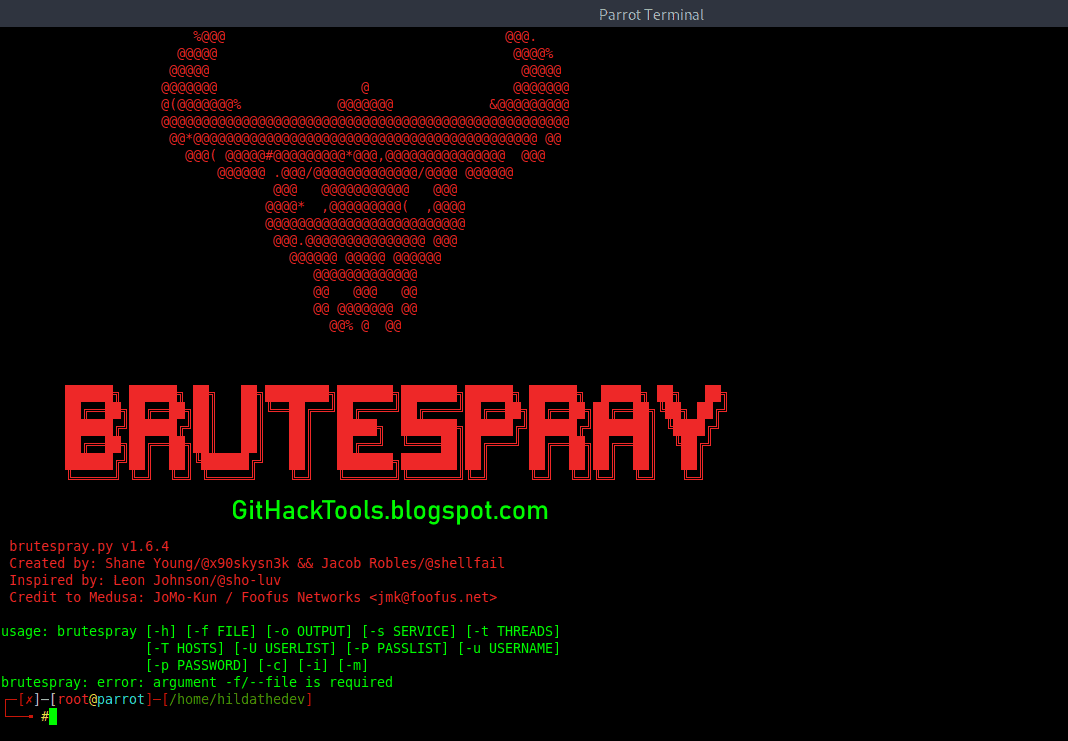The width and height of the screenshot is (1068, 741).
Task: Click the 'Credit to Medusa' line
Action: click(253, 597)
